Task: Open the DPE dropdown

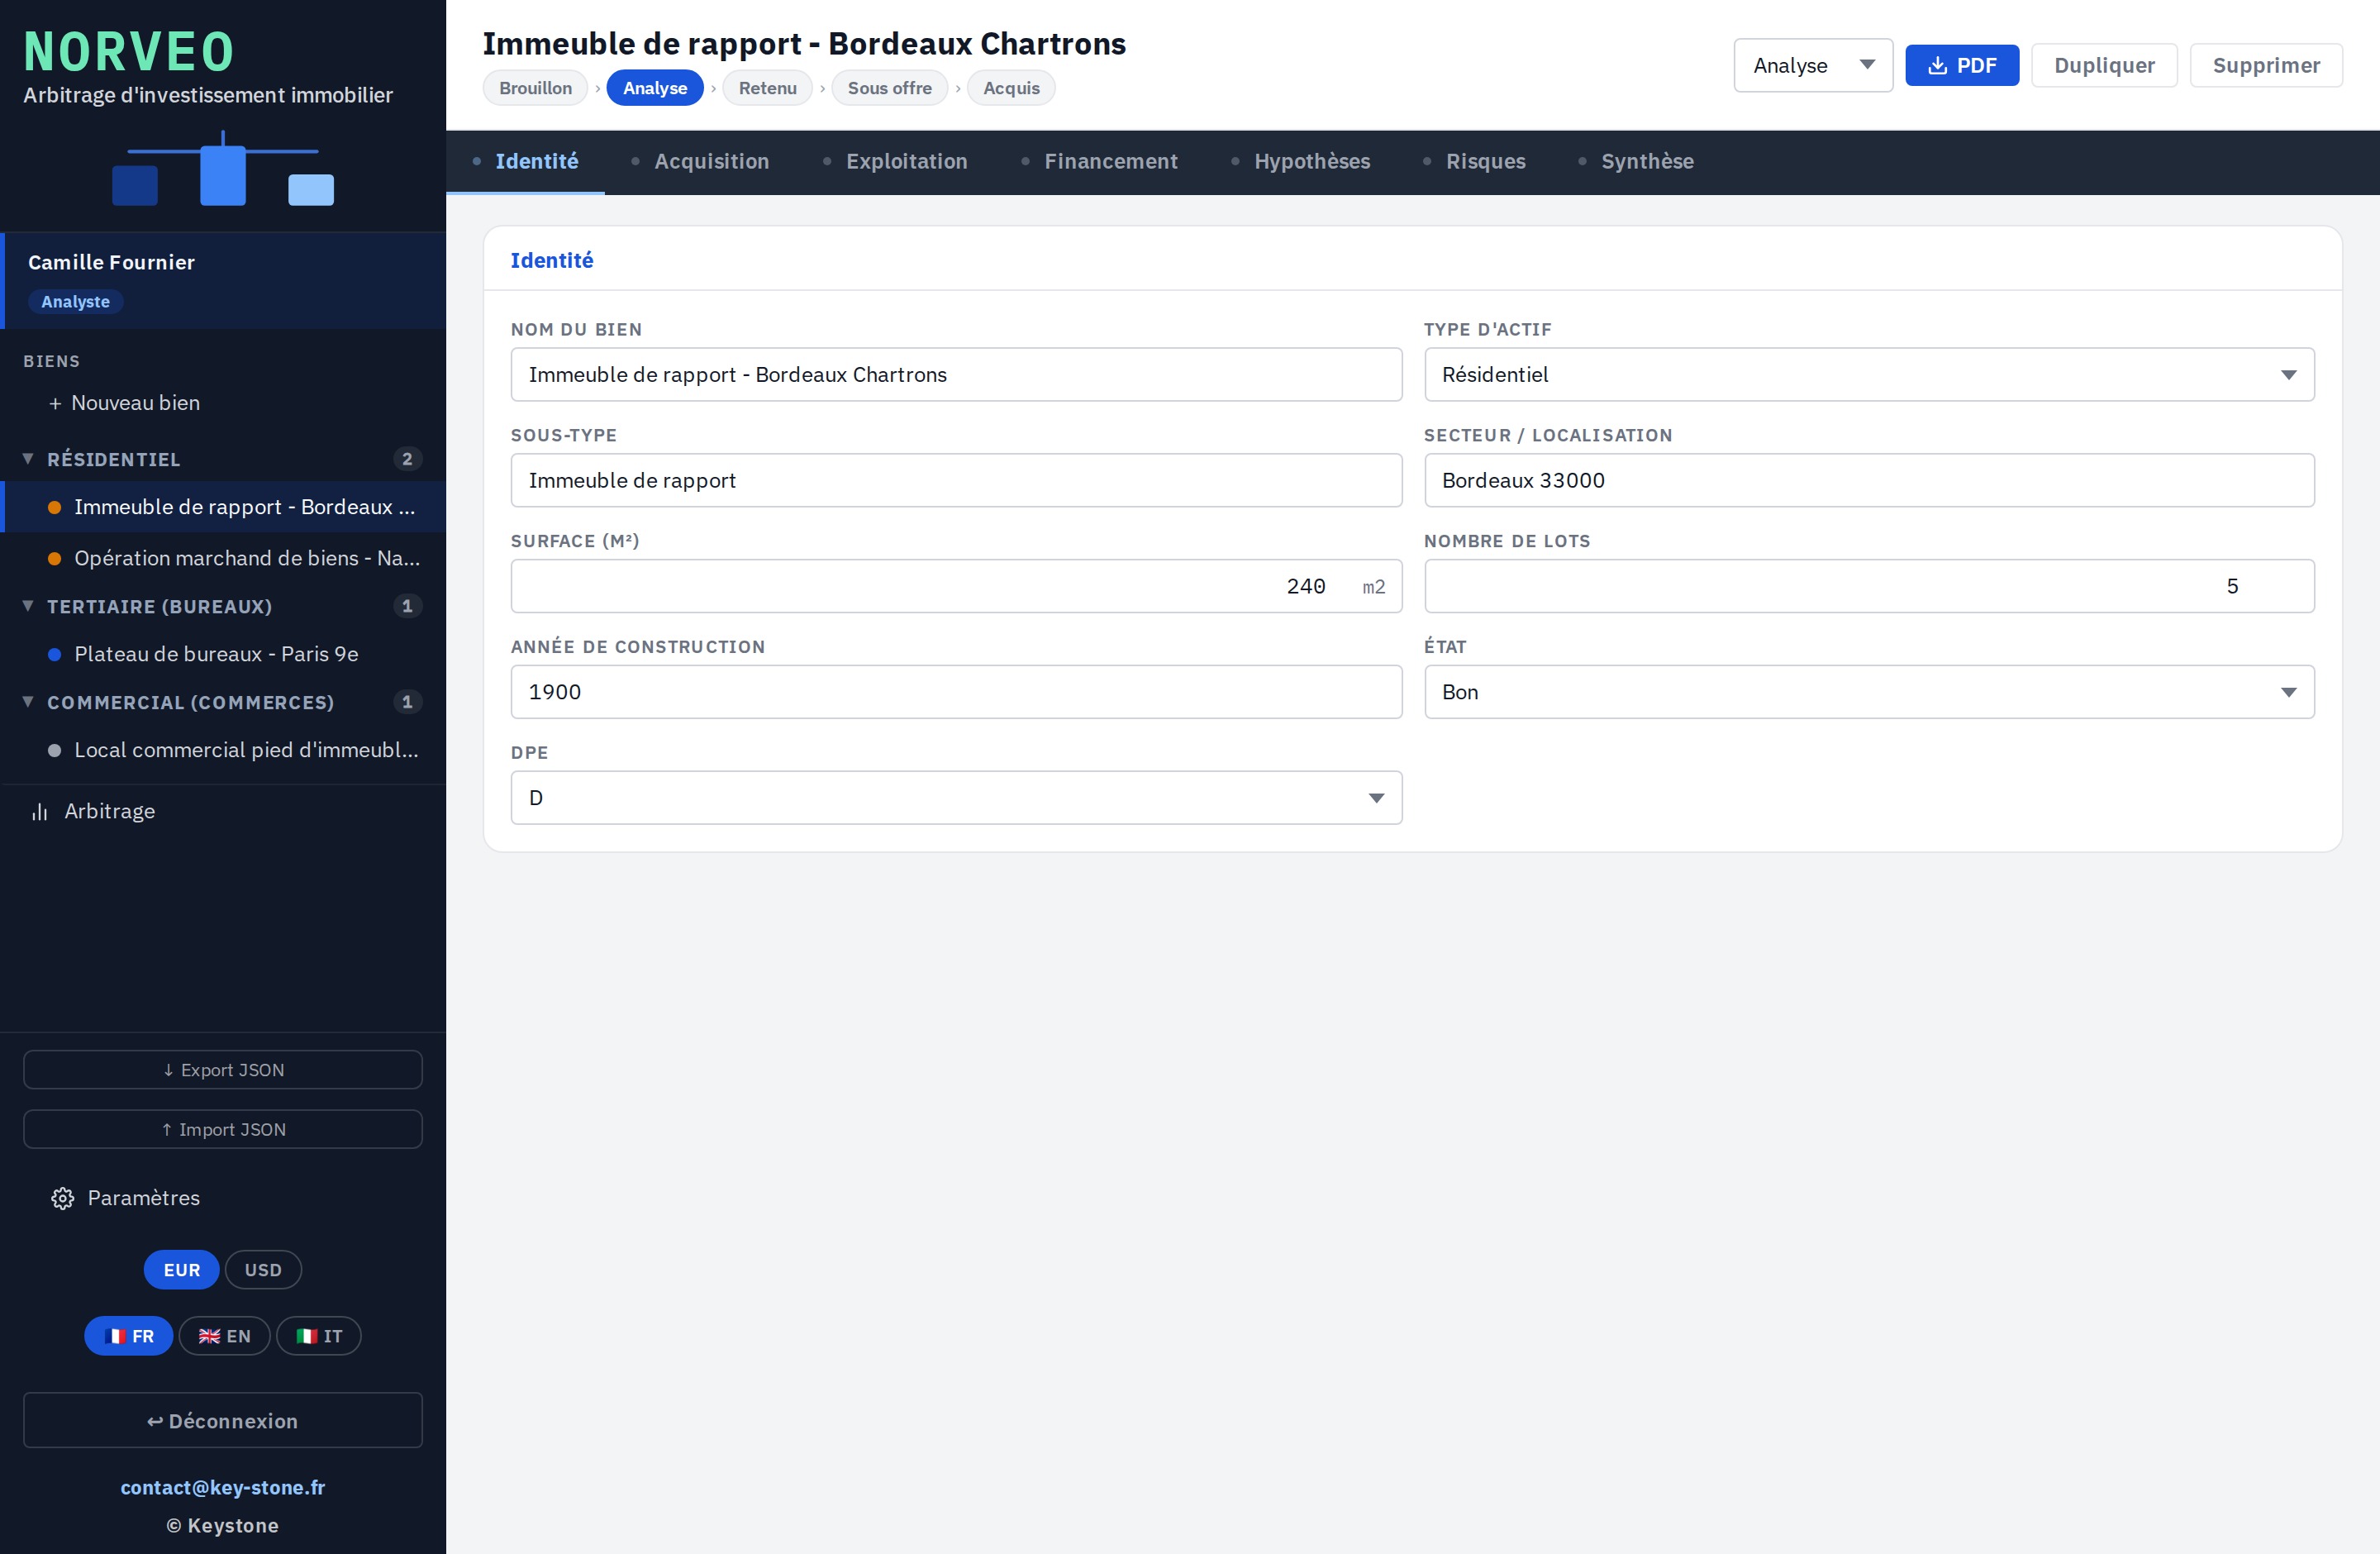Action: coord(956,797)
